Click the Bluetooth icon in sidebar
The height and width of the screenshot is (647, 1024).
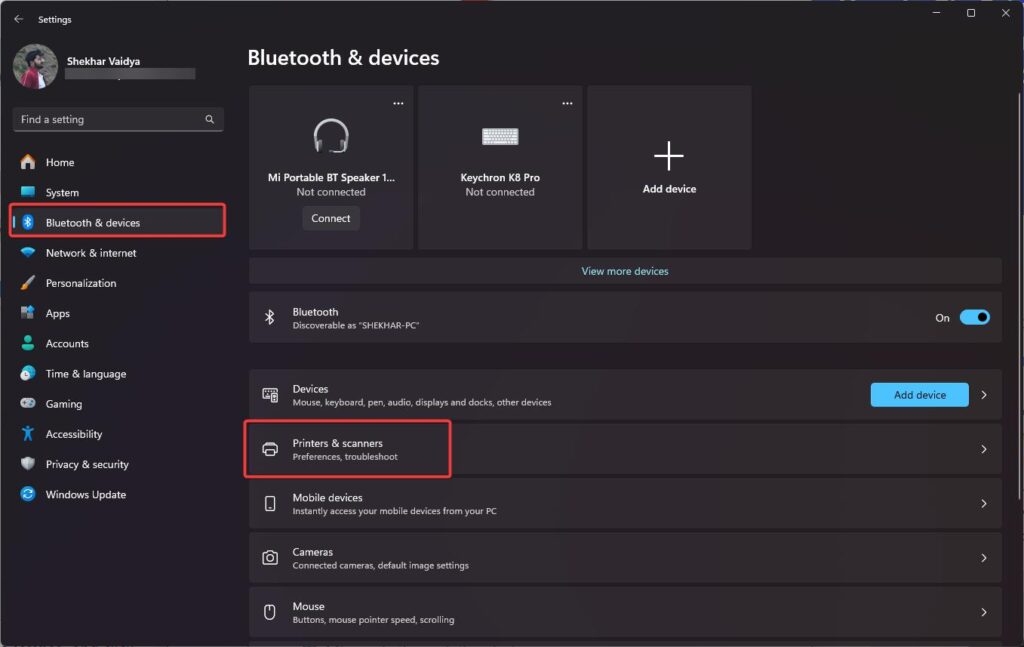[x=27, y=223]
